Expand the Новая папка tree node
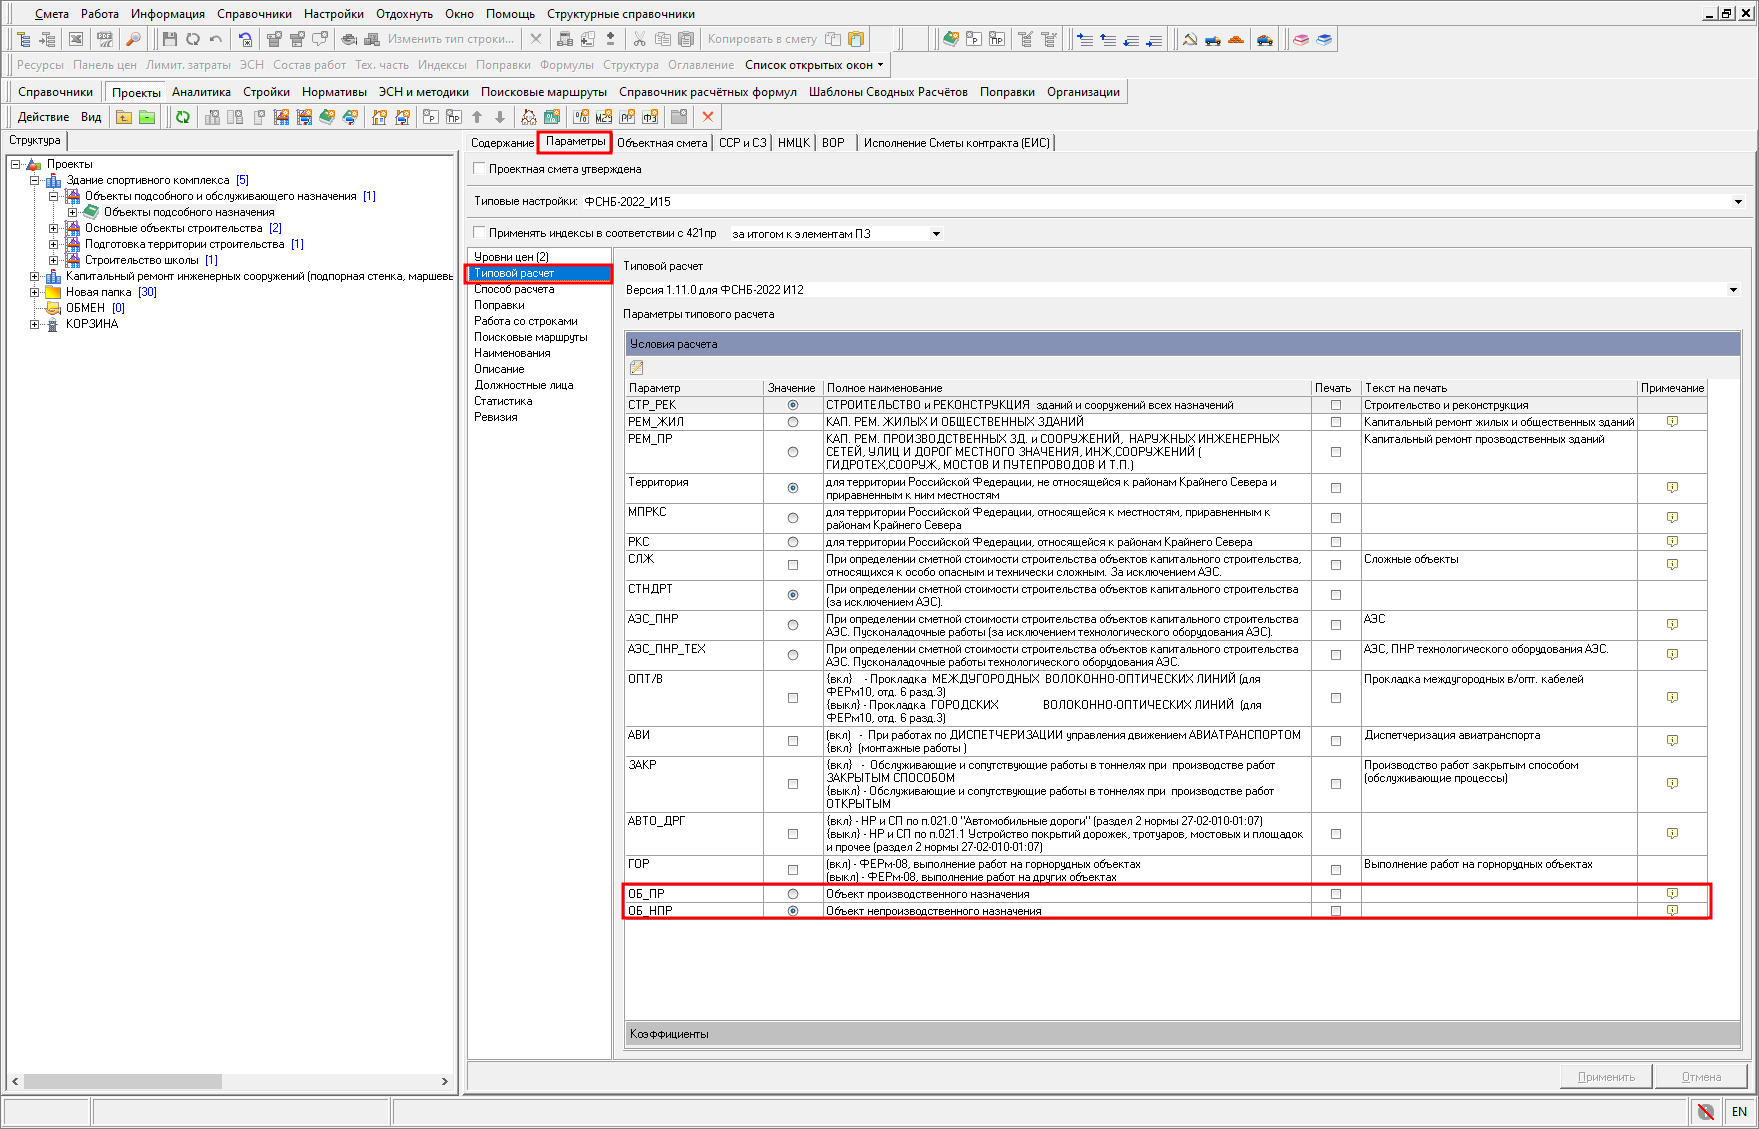Image resolution: width=1759 pixels, height=1129 pixels. [x=35, y=292]
